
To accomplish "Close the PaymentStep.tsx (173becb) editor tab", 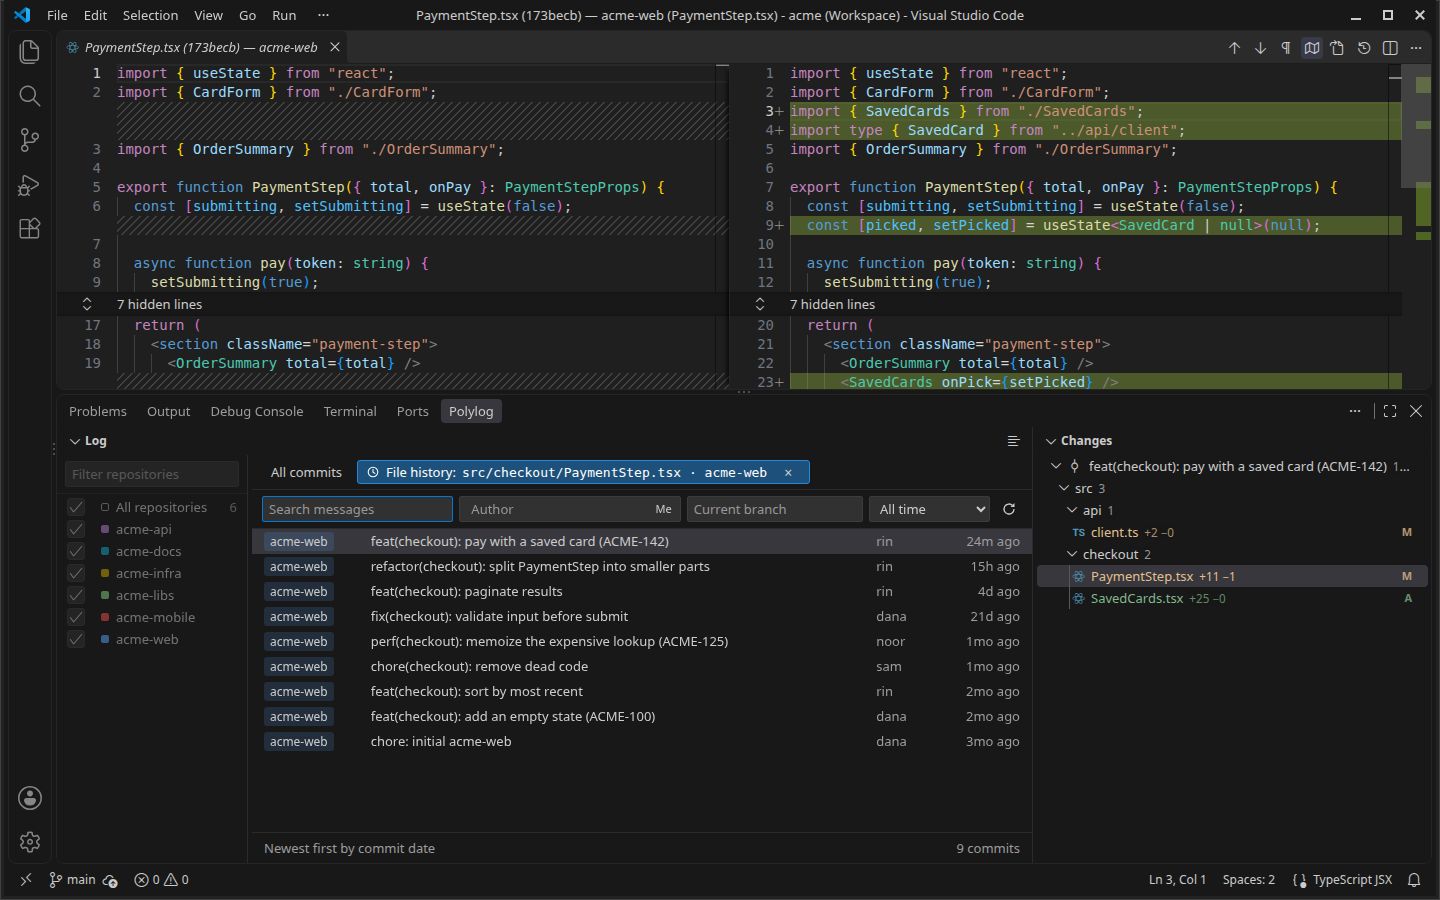I will coord(335,47).
